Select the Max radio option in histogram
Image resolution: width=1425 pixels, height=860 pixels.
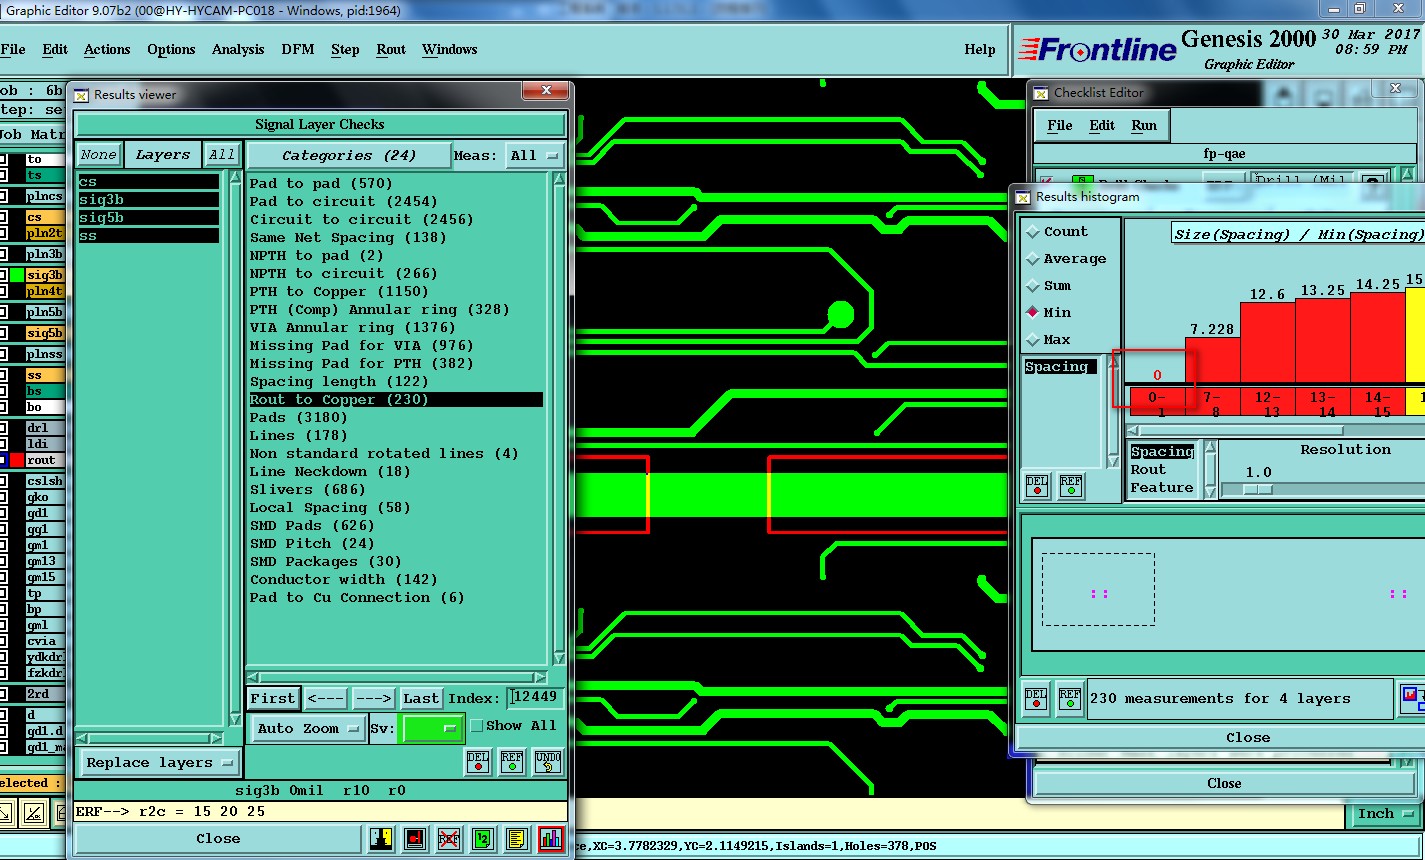coord(1033,340)
